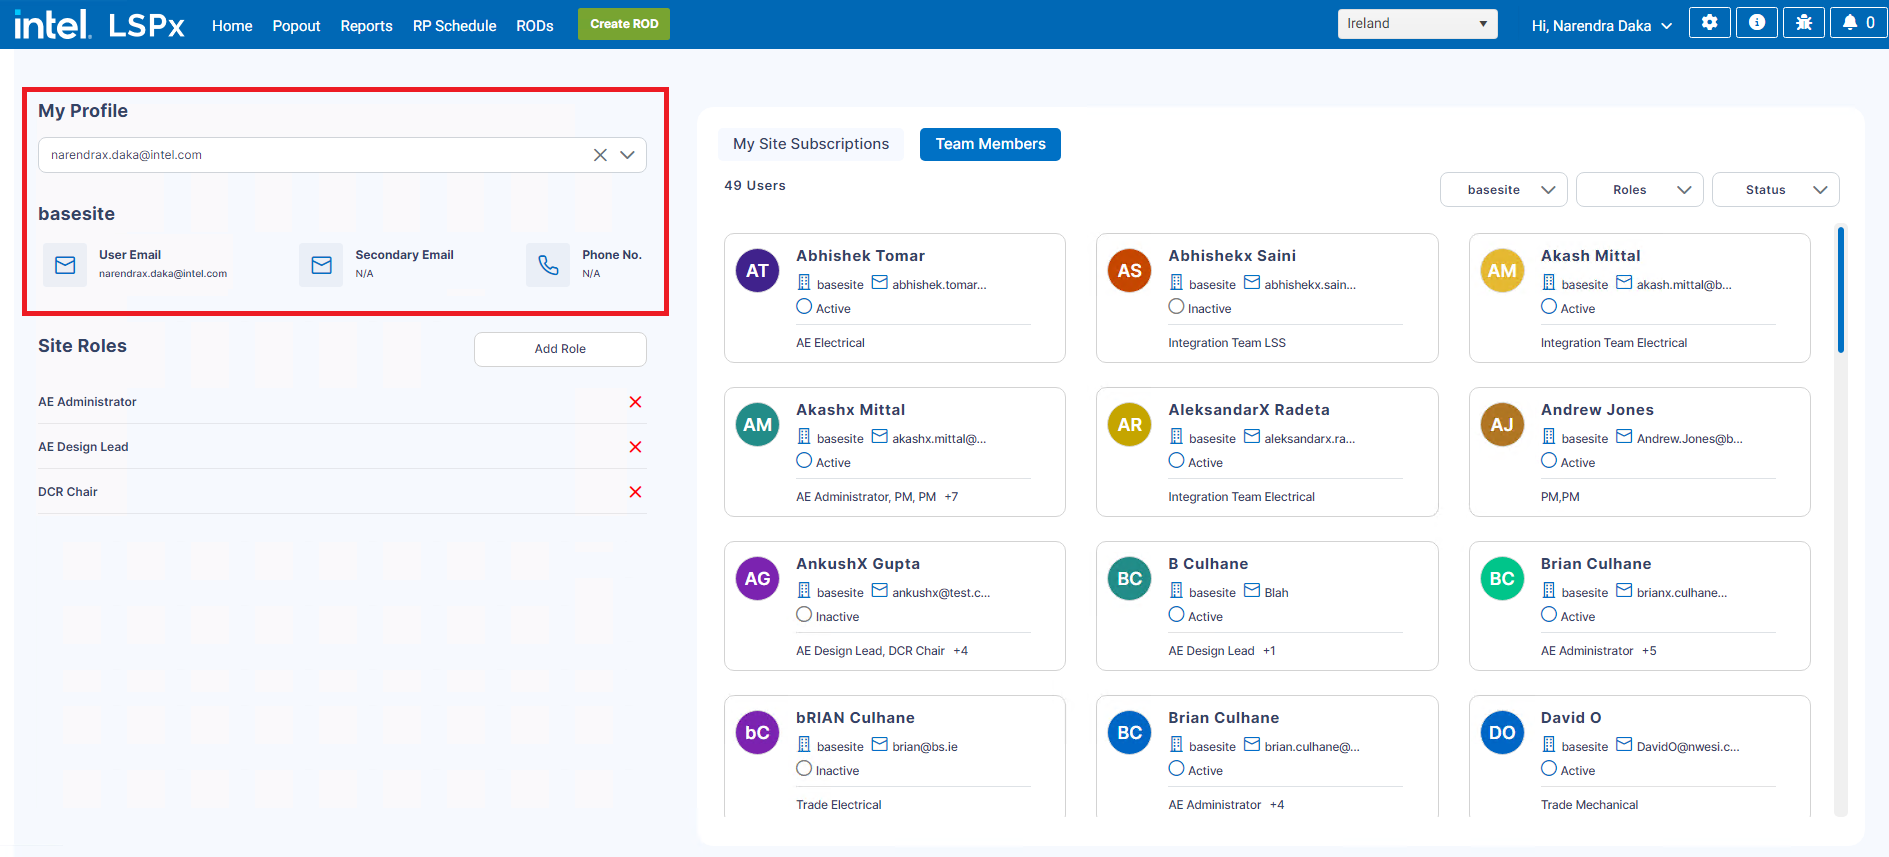Click the info icon in header
Screen dimensions: 1889x857
pos(1756,23)
